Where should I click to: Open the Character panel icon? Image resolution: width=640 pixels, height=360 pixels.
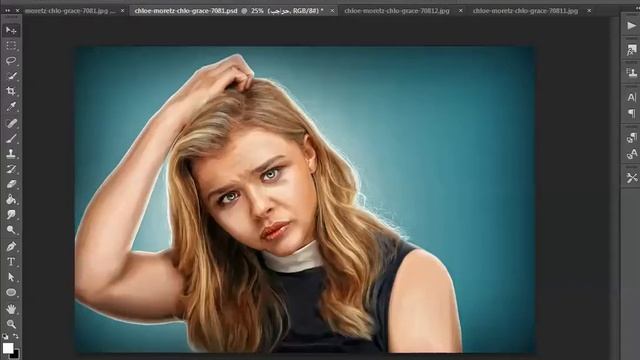[x=631, y=97]
